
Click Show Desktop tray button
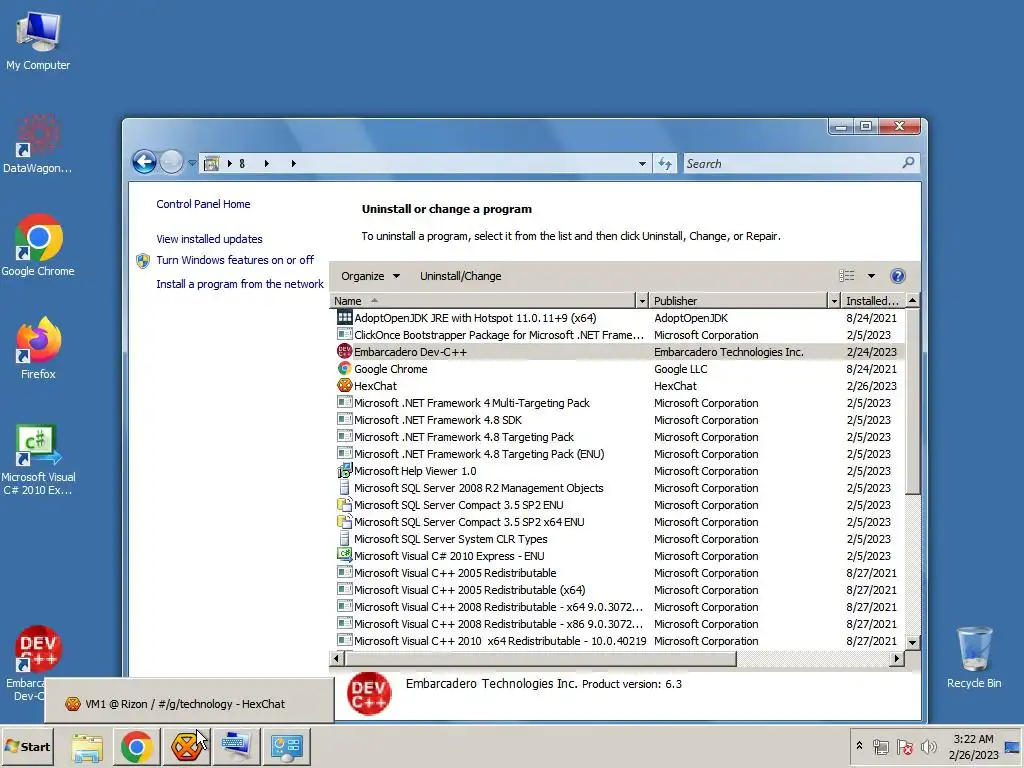pos(1012,746)
